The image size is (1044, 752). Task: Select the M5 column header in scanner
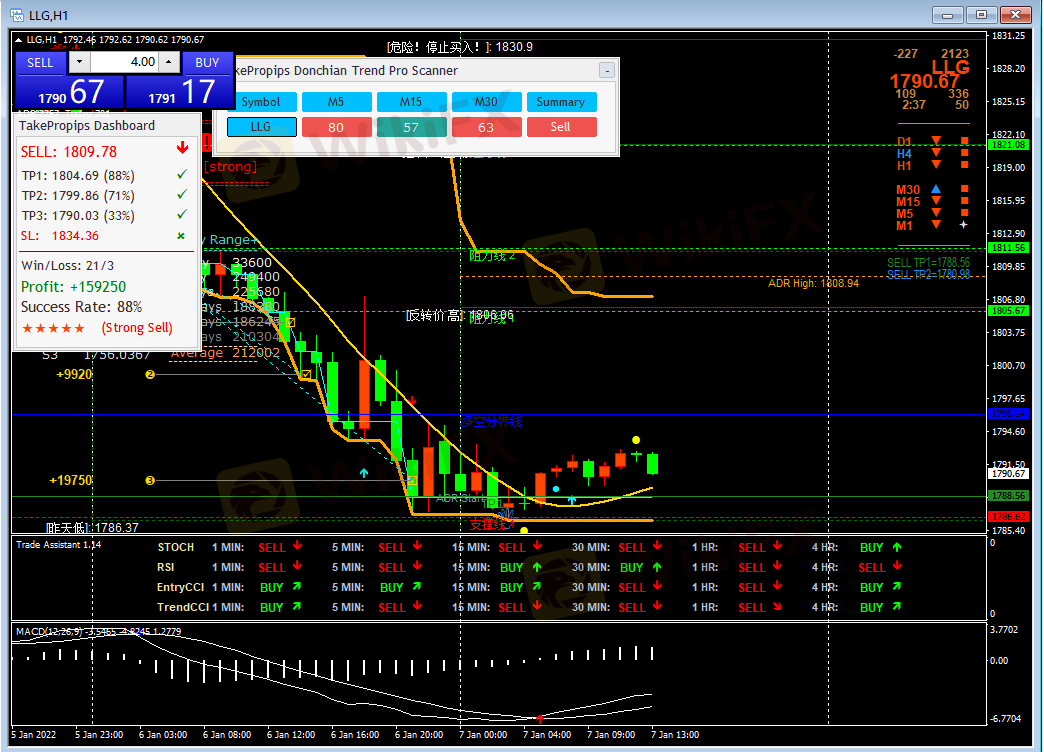click(336, 102)
